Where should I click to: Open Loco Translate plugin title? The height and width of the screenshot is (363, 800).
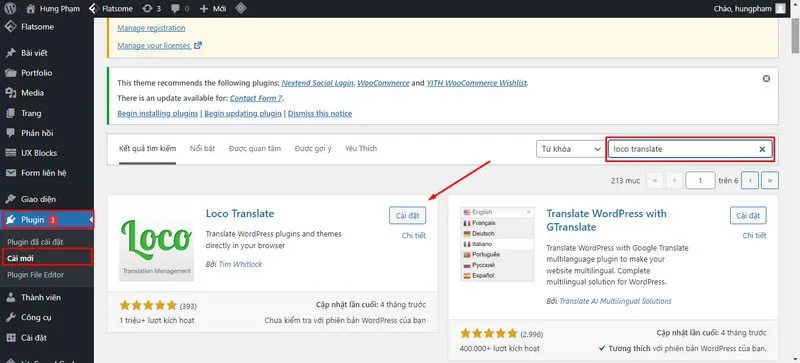[240, 213]
